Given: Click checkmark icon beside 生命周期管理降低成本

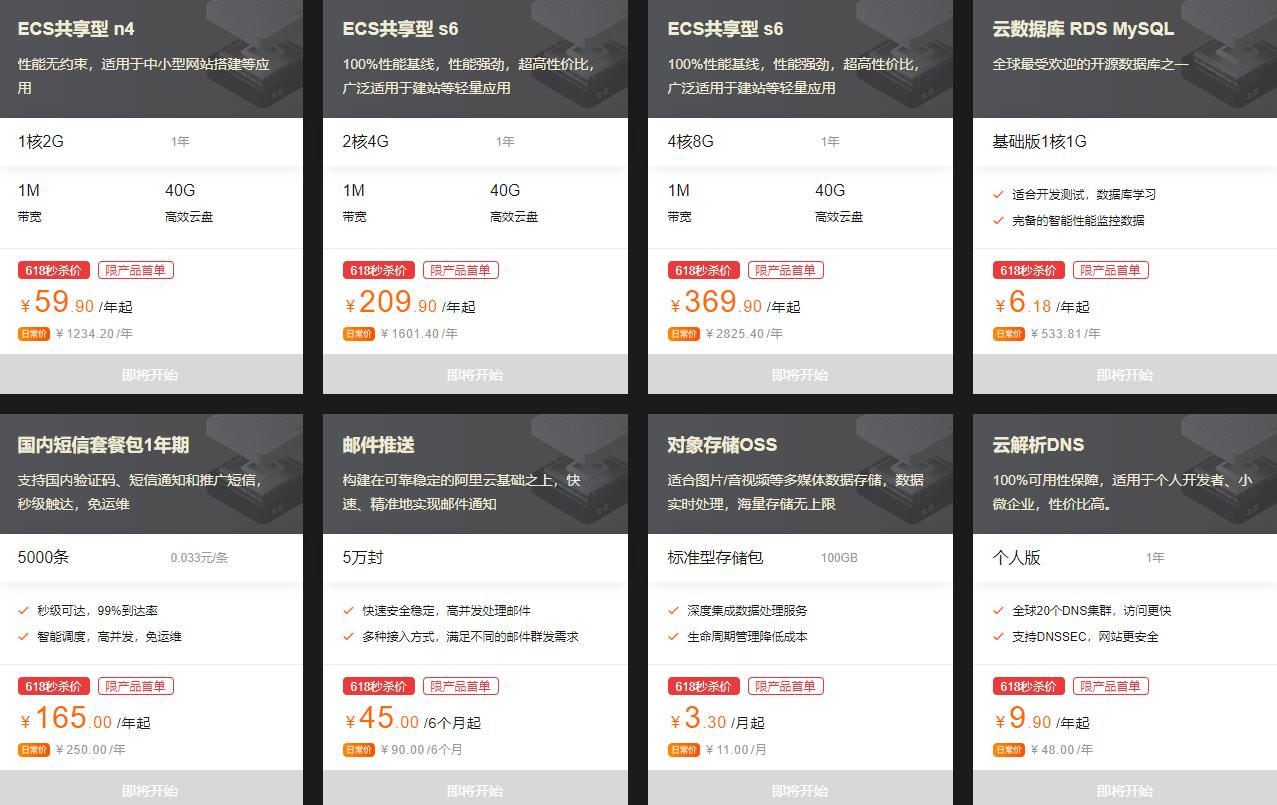Looking at the screenshot, I should (673, 636).
